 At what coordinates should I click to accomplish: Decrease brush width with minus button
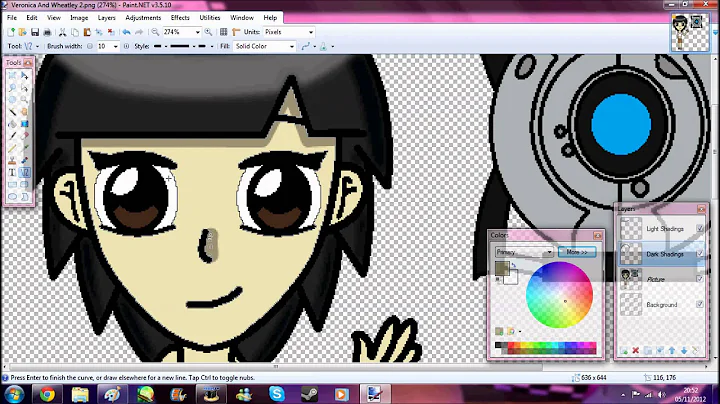[x=90, y=46]
